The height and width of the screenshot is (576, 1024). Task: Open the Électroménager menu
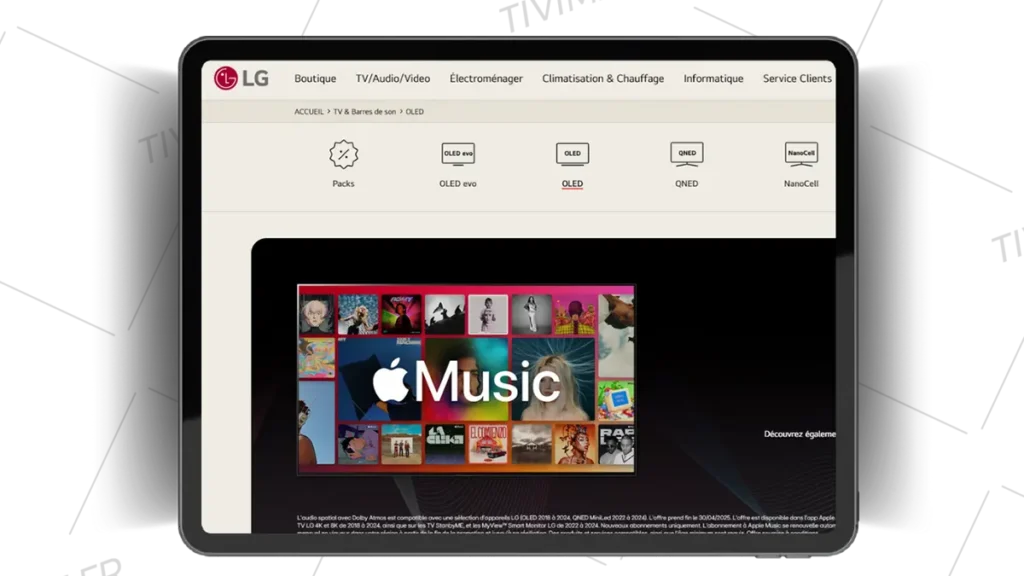pyautogui.click(x=486, y=78)
